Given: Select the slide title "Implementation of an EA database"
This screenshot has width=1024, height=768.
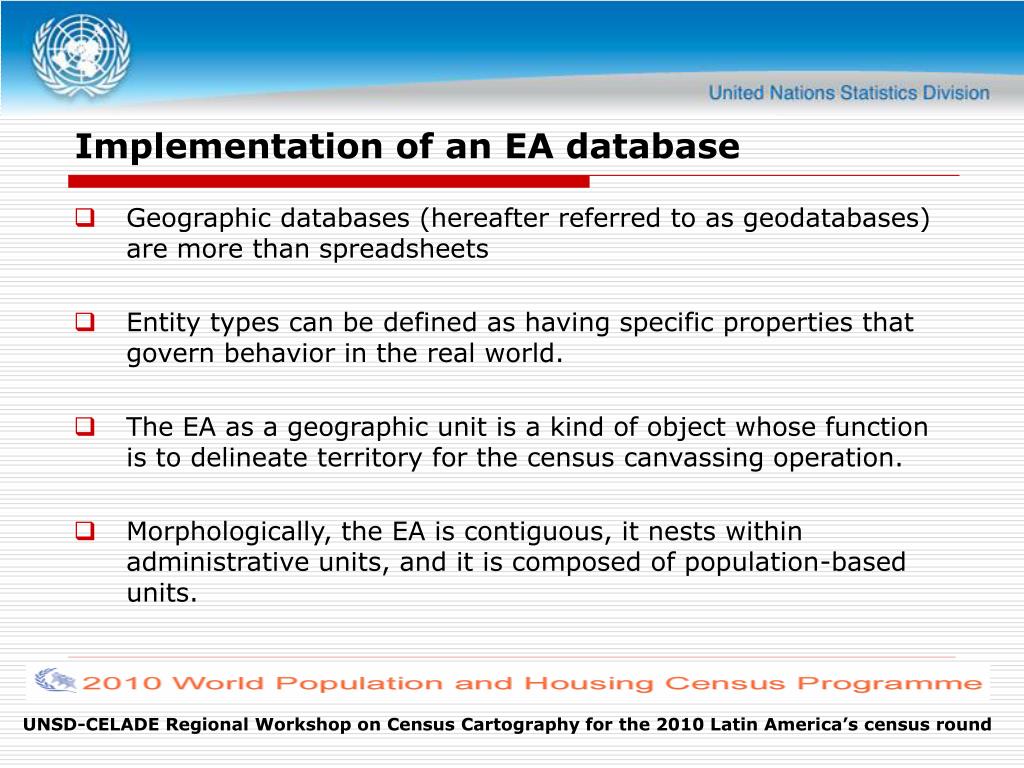Looking at the screenshot, I should click(408, 147).
